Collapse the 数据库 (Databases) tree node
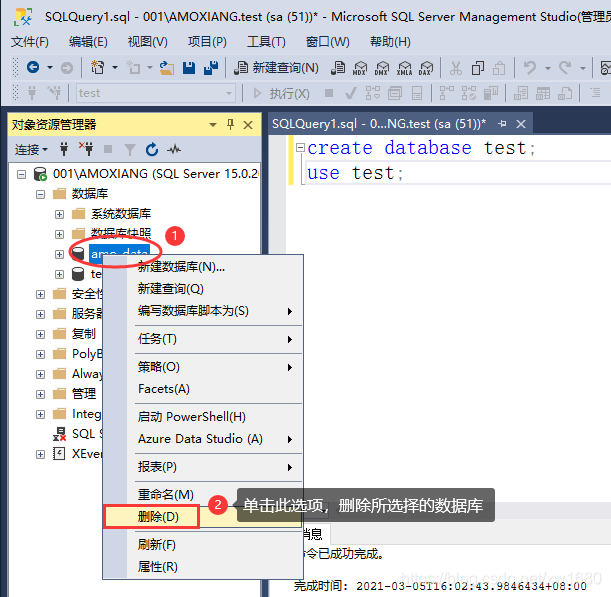 (42, 194)
